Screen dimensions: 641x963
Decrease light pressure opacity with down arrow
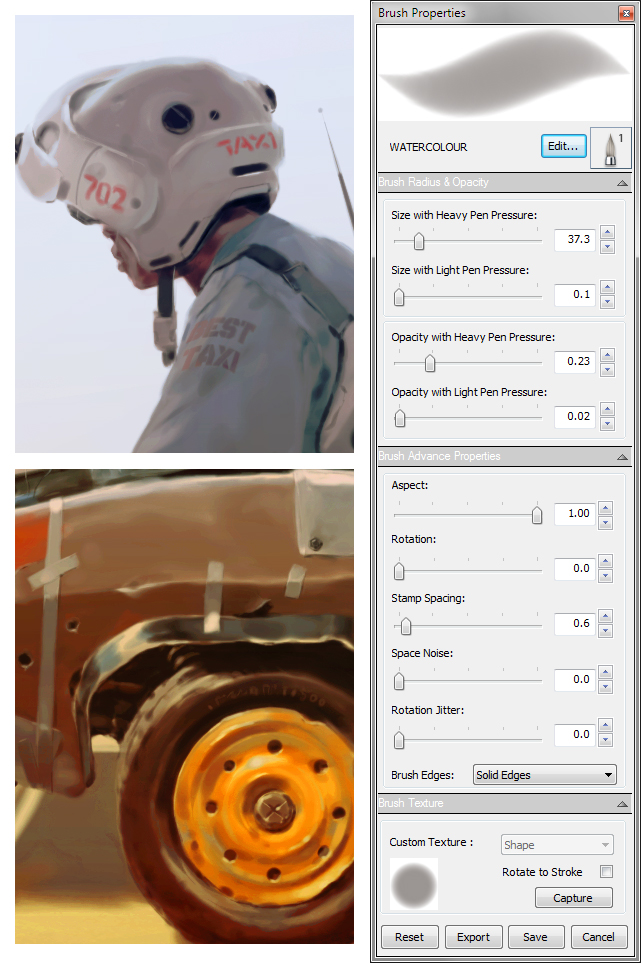[608, 424]
